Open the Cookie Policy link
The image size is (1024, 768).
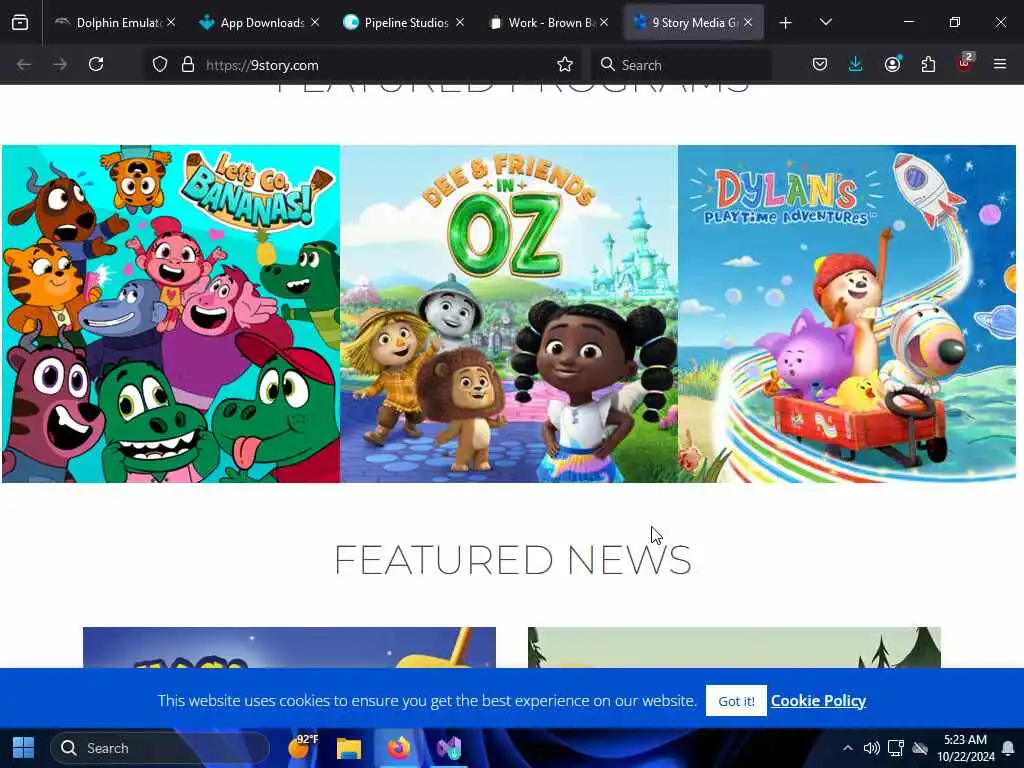coord(818,701)
